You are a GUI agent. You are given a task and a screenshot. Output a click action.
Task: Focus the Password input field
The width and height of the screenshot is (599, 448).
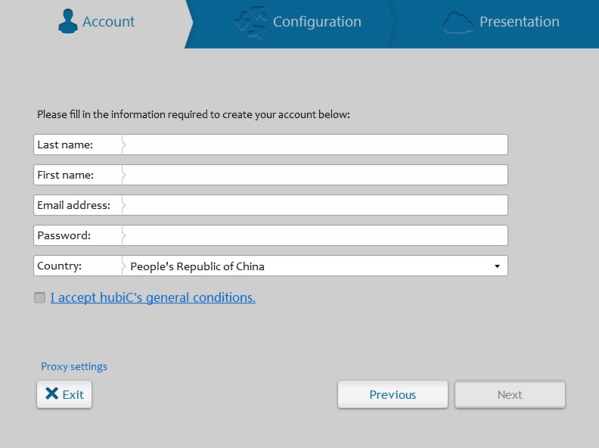(315, 235)
